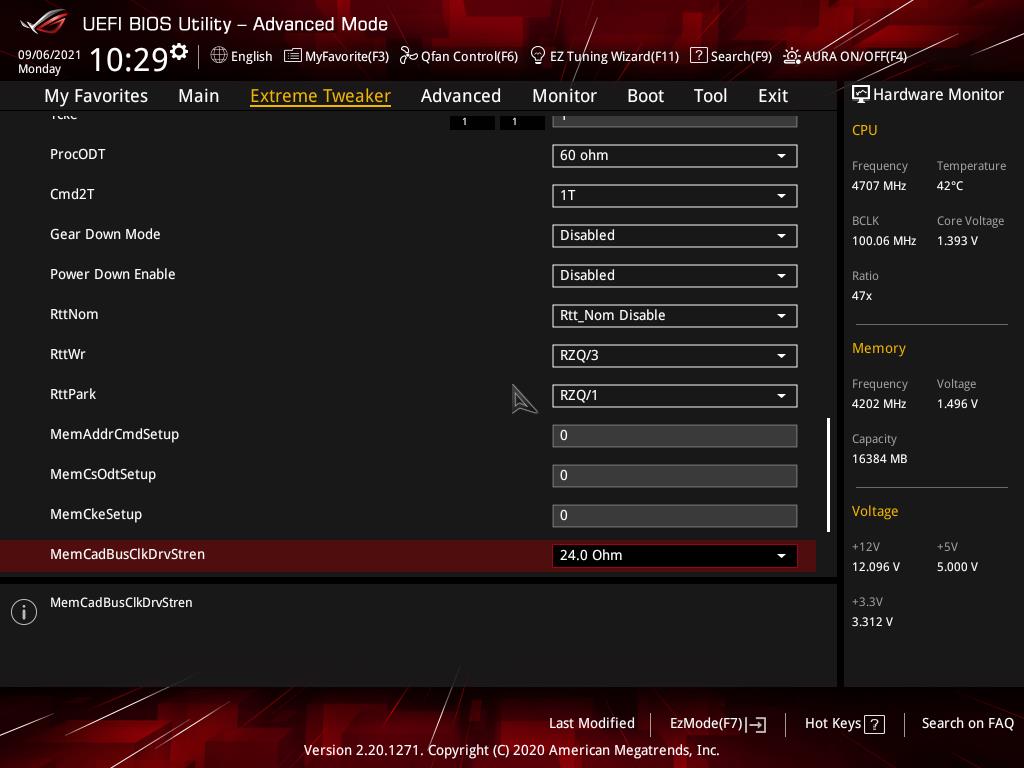
Task: Select MemAddrCmdSetup label
Action: click(114, 434)
